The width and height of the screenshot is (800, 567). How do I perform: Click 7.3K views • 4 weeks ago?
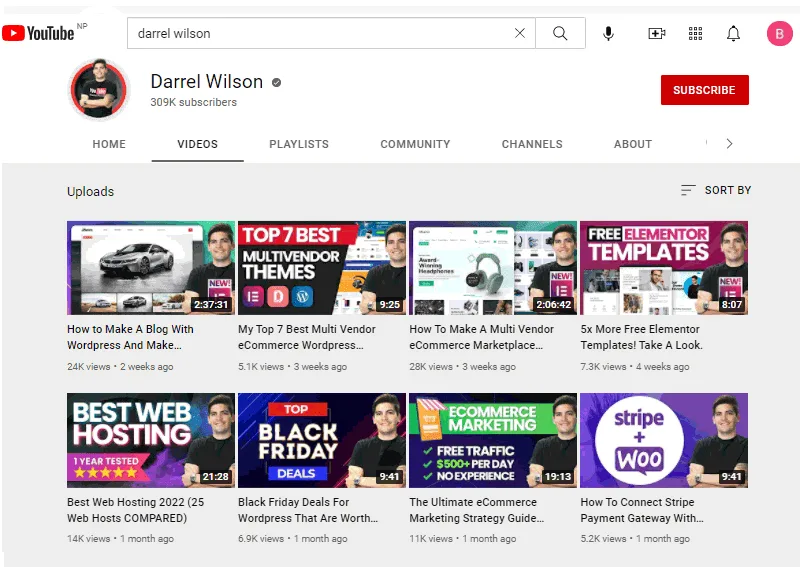[635, 366]
